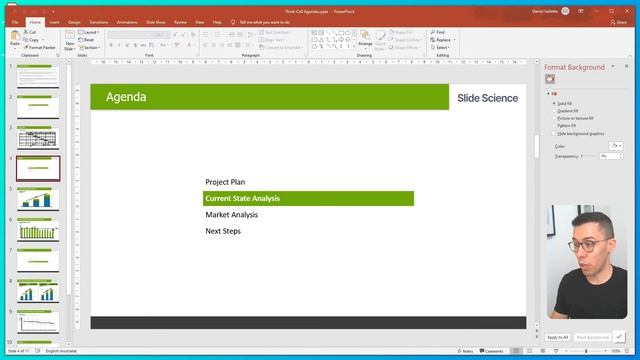Collapse the Fill section expander
640x360 pixels.
coord(548,94)
